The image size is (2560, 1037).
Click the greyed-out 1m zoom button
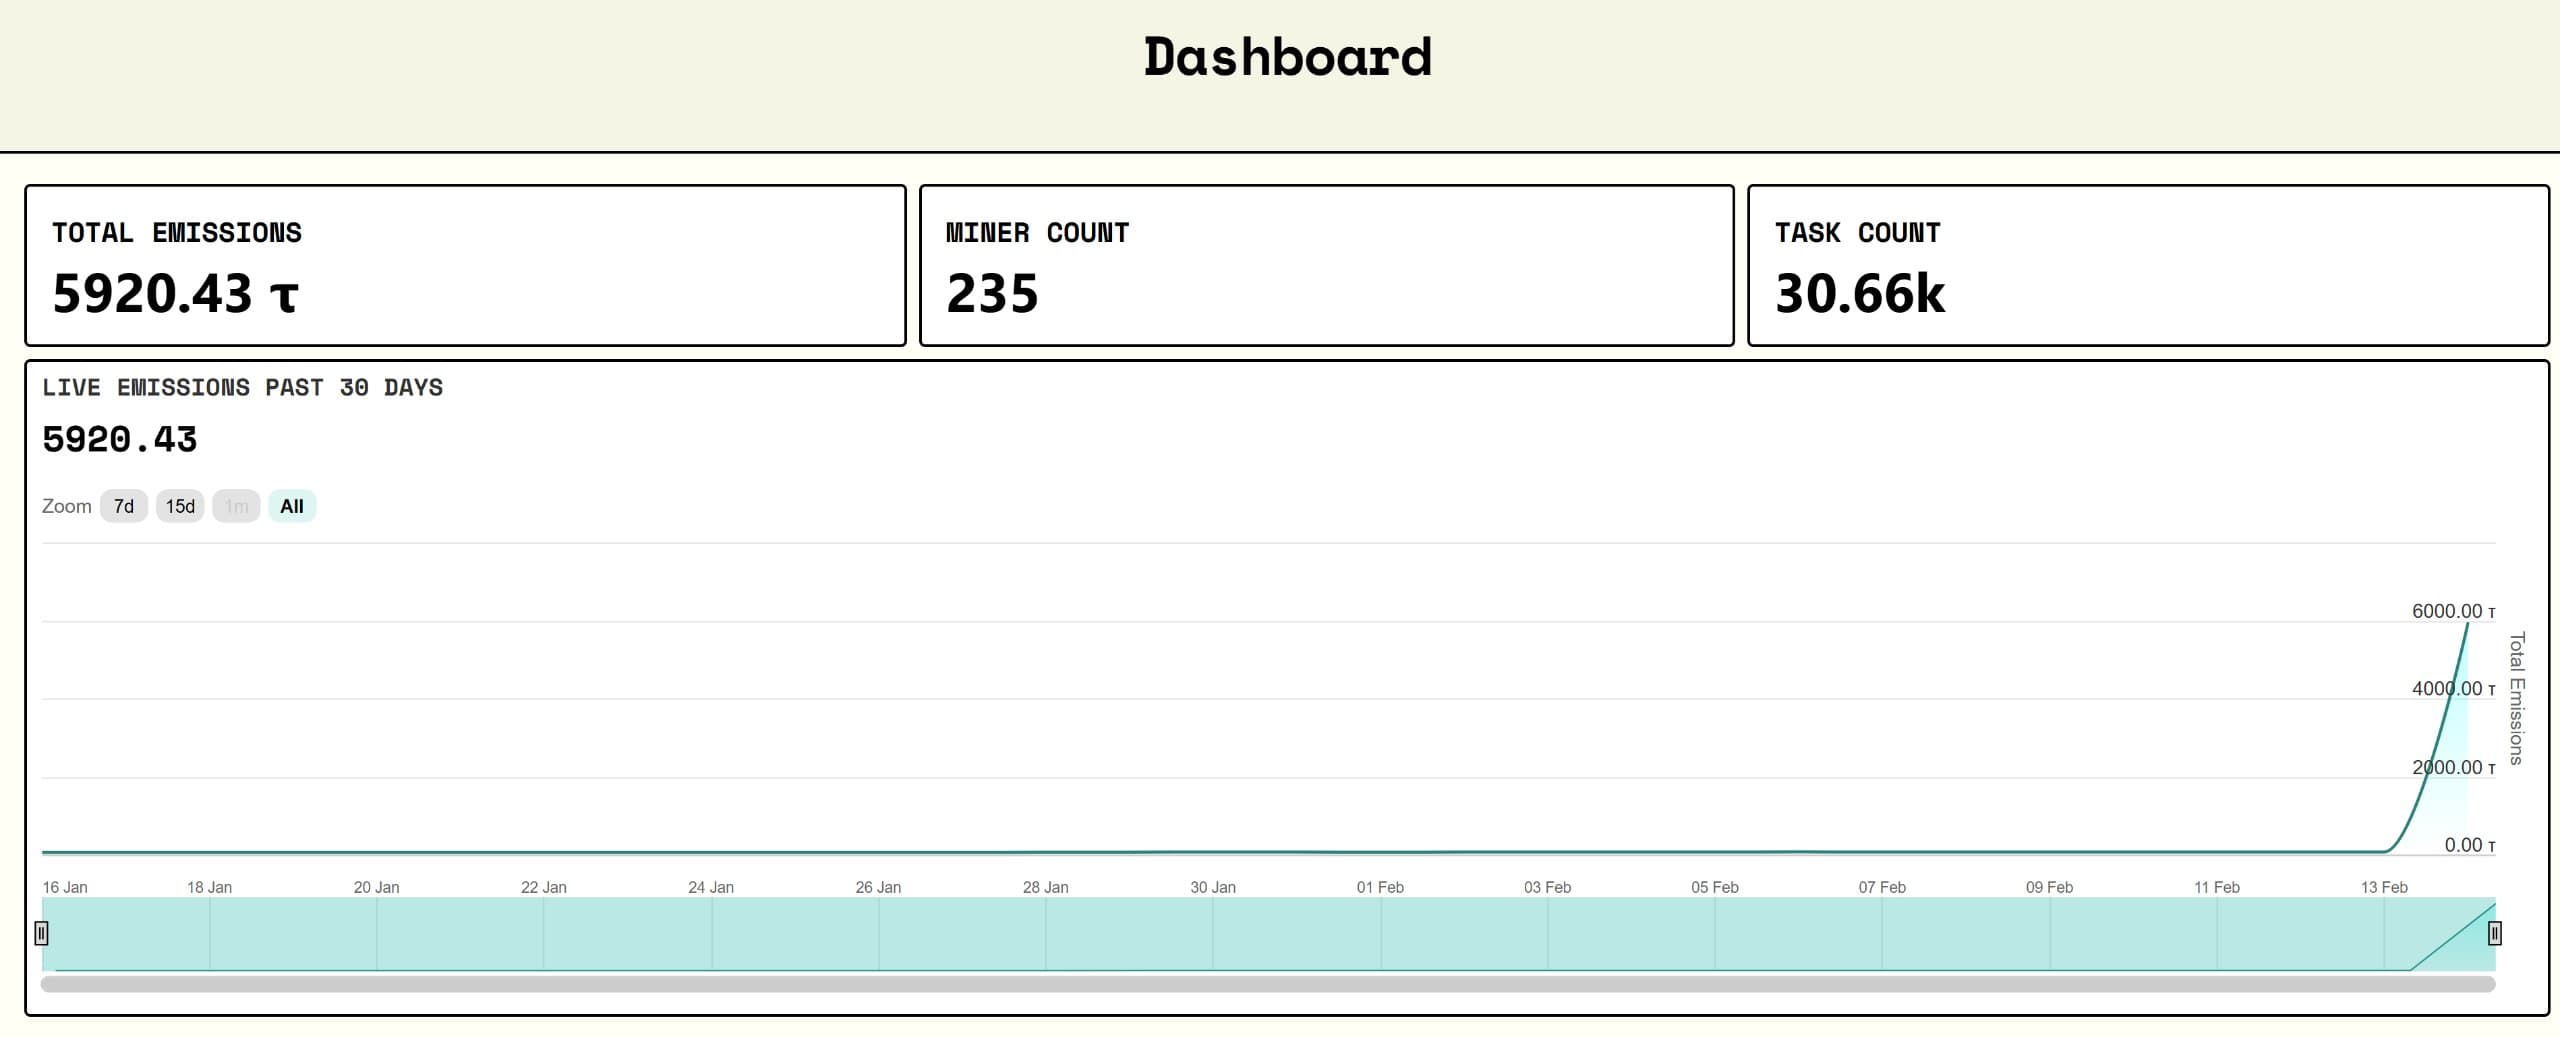[236, 506]
